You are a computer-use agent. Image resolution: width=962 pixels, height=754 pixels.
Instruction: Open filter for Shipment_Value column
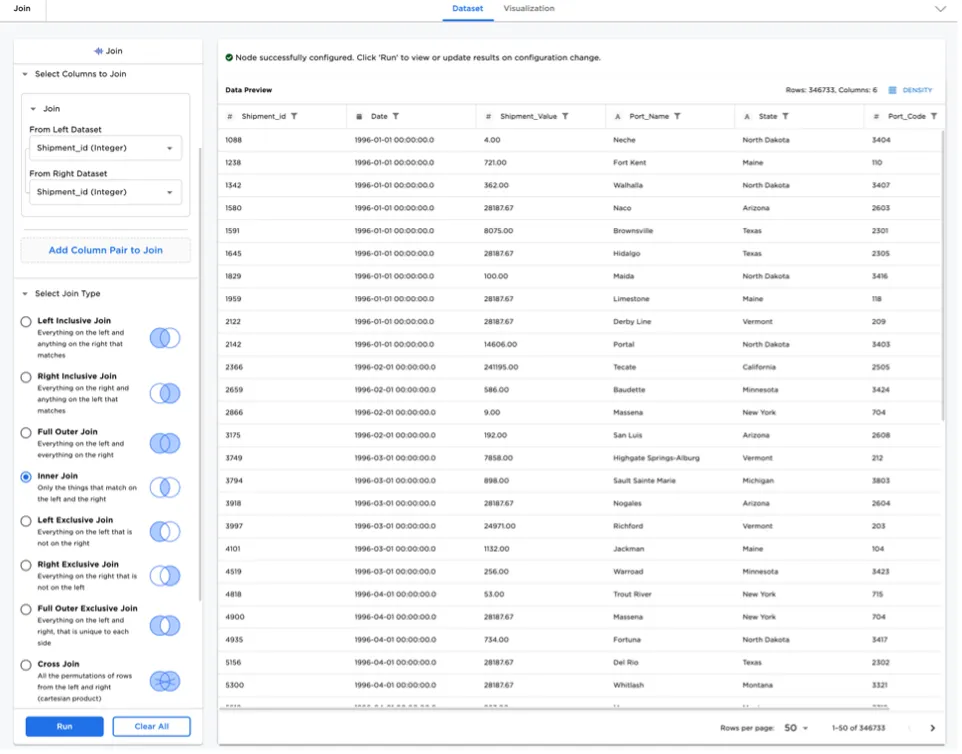tap(565, 117)
